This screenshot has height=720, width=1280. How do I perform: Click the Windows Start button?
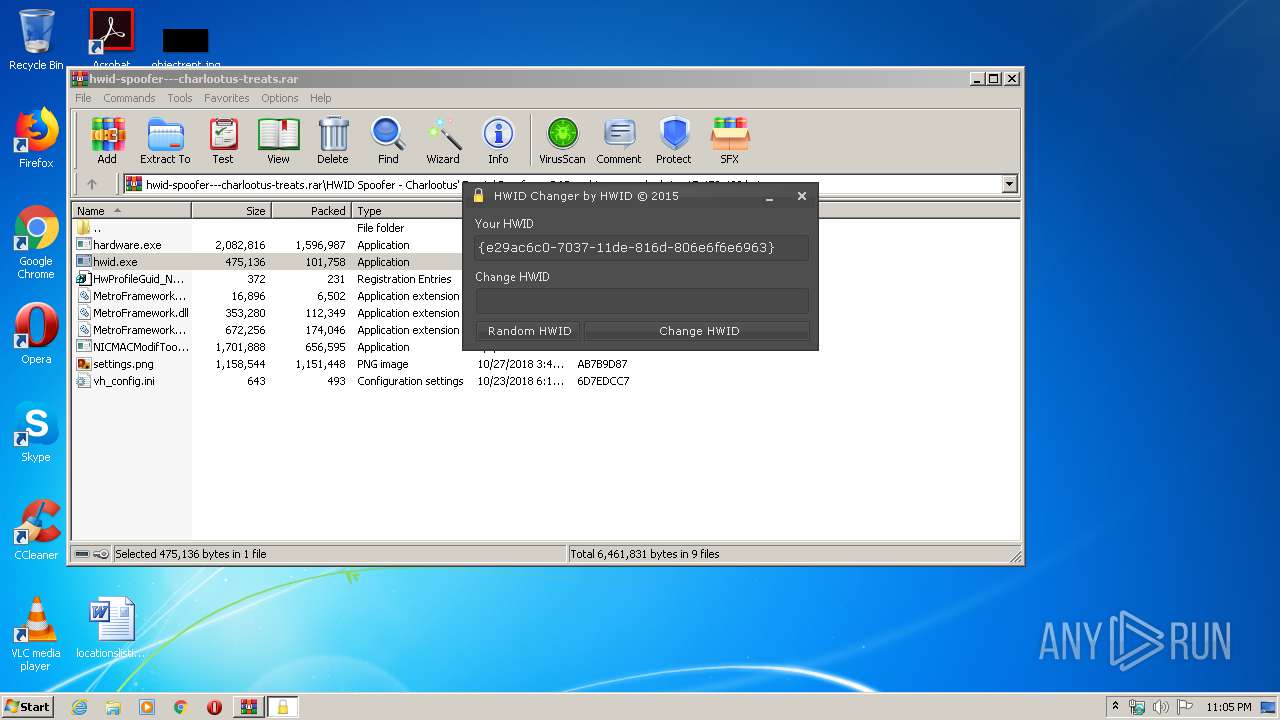[x=28, y=707]
